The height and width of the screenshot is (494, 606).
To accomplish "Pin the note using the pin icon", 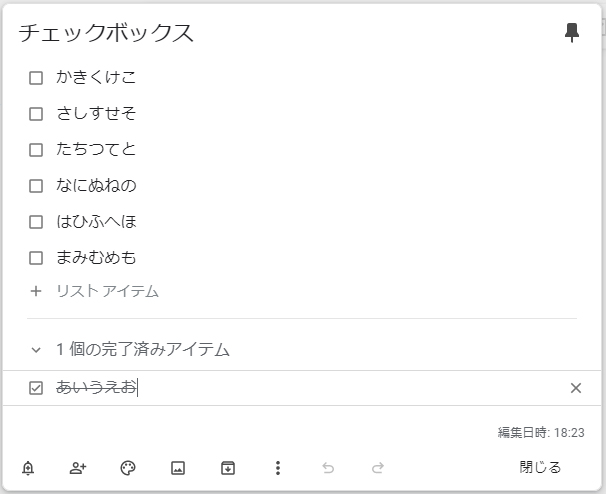I will (572, 33).
